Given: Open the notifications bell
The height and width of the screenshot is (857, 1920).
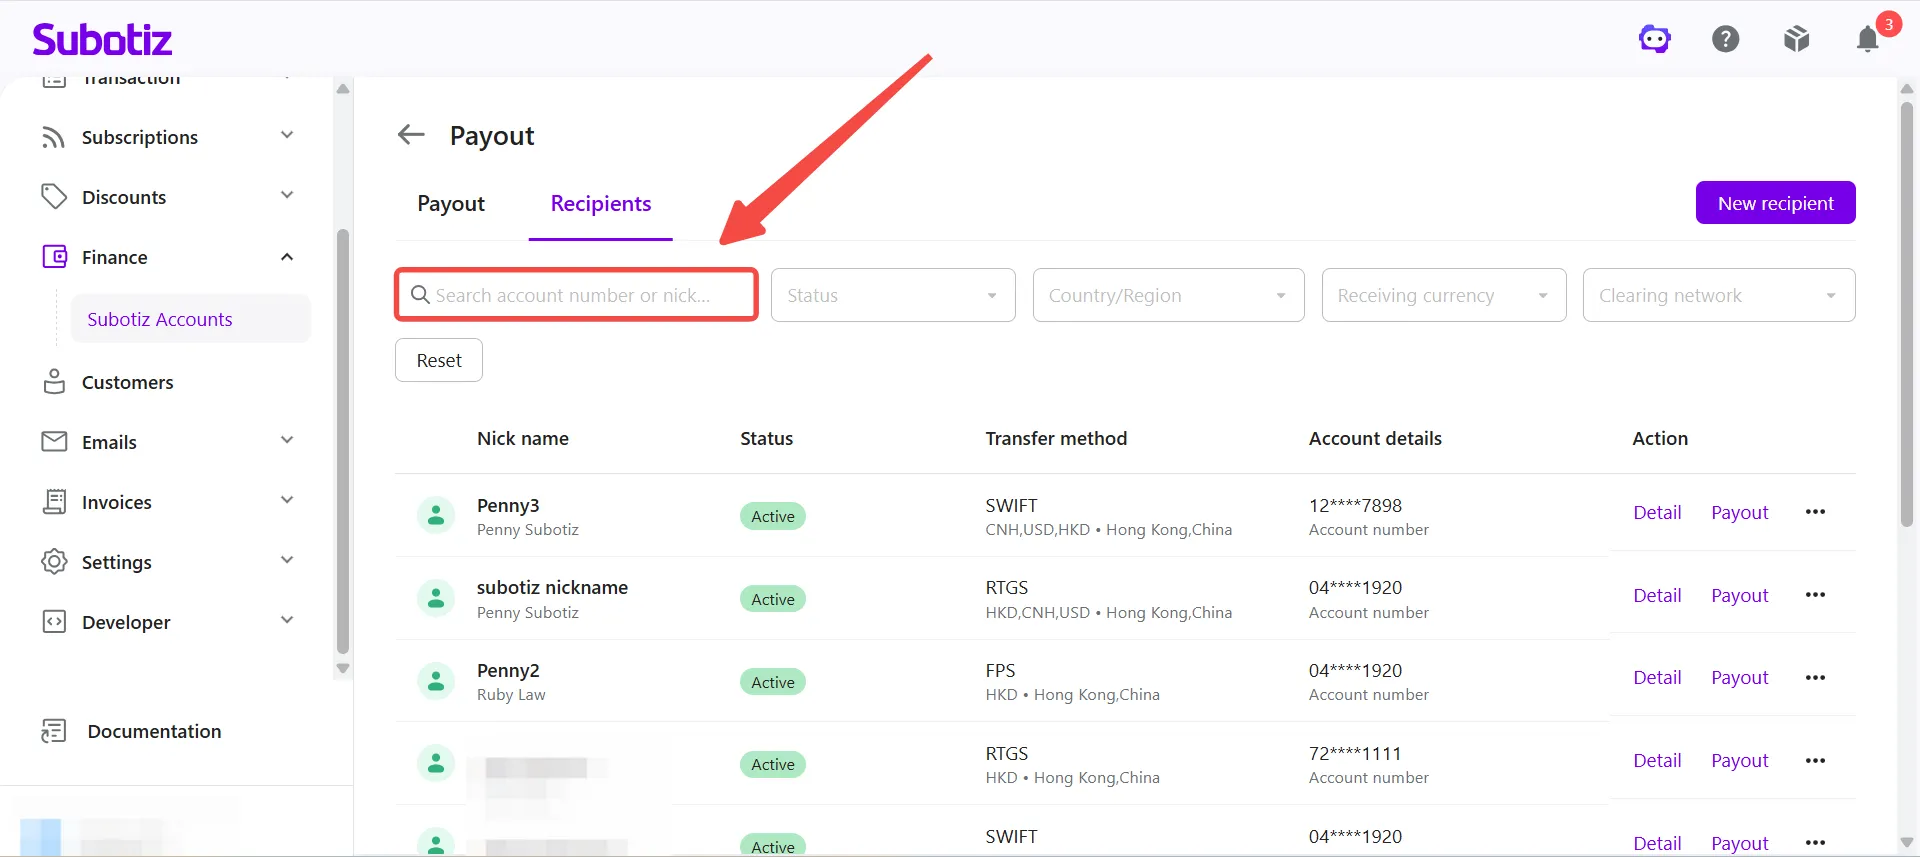Looking at the screenshot, I should coord(1868,39).
